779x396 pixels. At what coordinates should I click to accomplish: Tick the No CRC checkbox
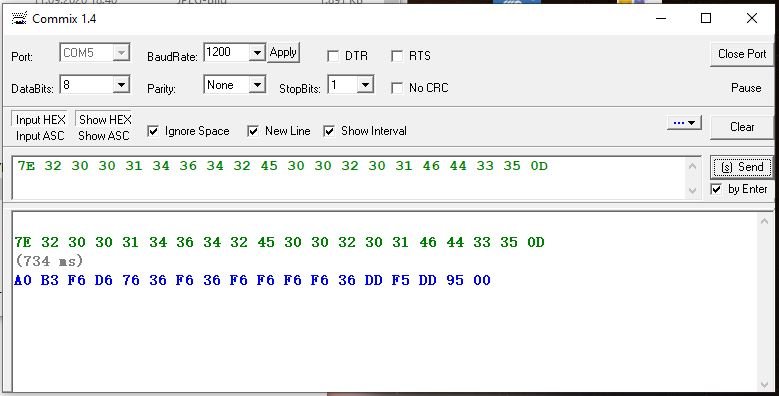(x=397, y=88)
